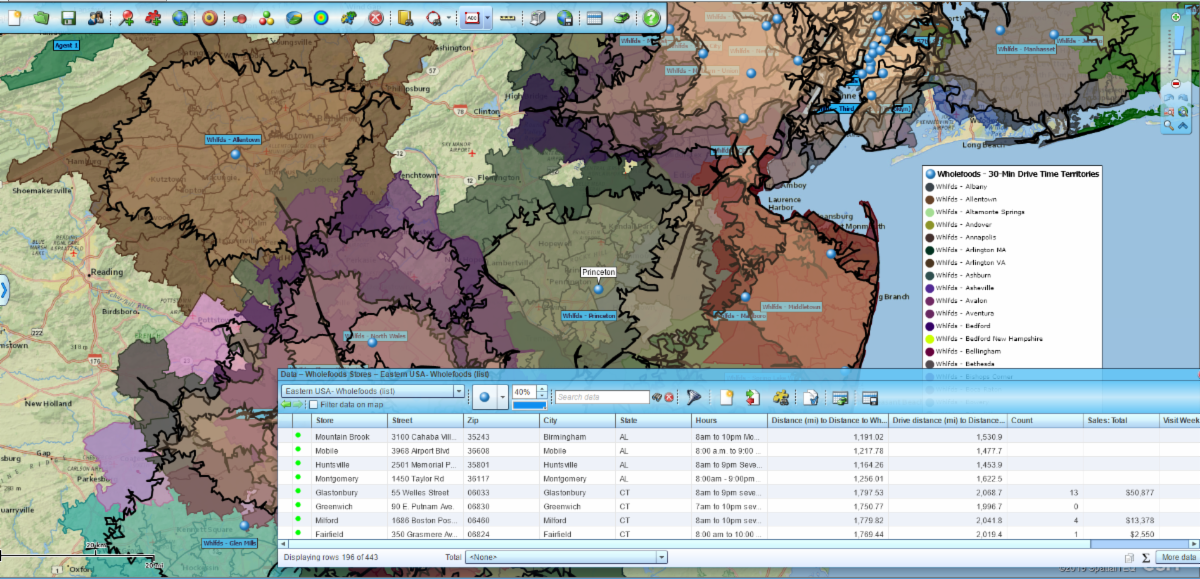Click the 'More data' button
The width and height of the screenshot is (1200, 579).
tap(1177, 557)
